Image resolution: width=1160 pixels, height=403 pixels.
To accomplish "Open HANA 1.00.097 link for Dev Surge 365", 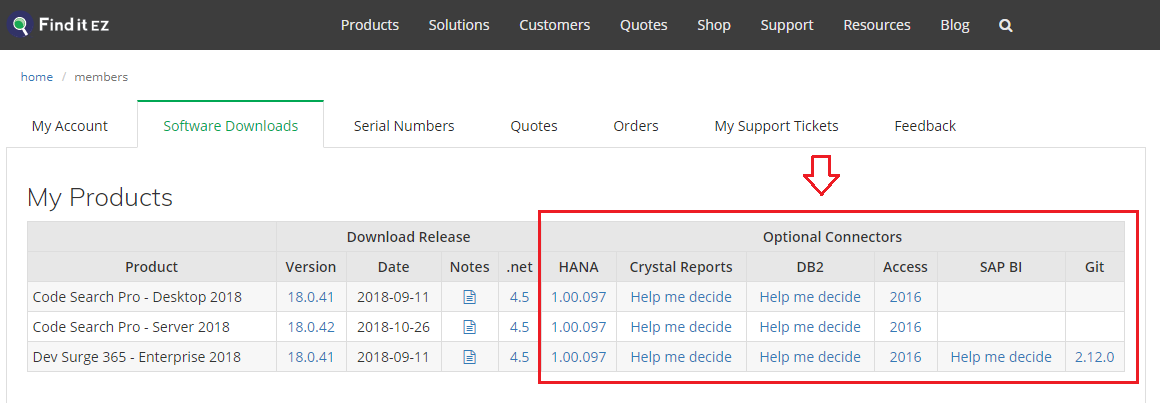I will pos(579,357).
